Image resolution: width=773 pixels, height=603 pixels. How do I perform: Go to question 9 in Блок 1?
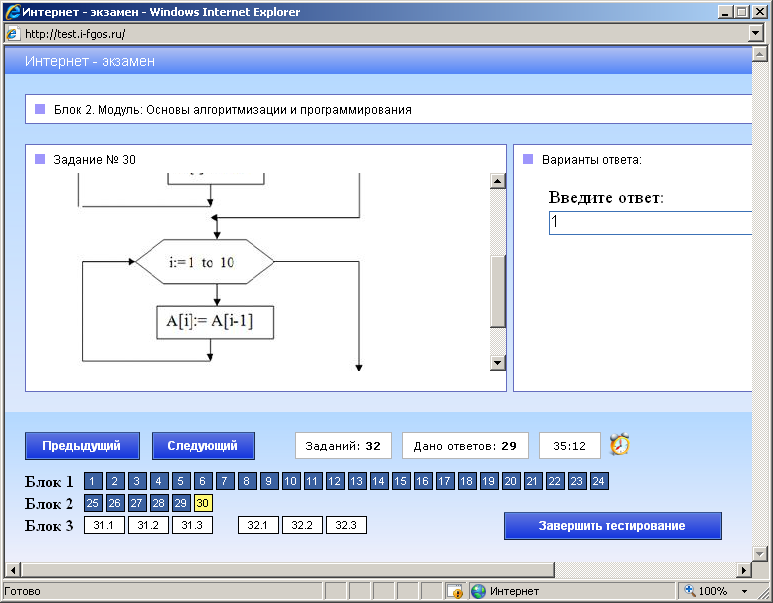(x=268, y=481)
